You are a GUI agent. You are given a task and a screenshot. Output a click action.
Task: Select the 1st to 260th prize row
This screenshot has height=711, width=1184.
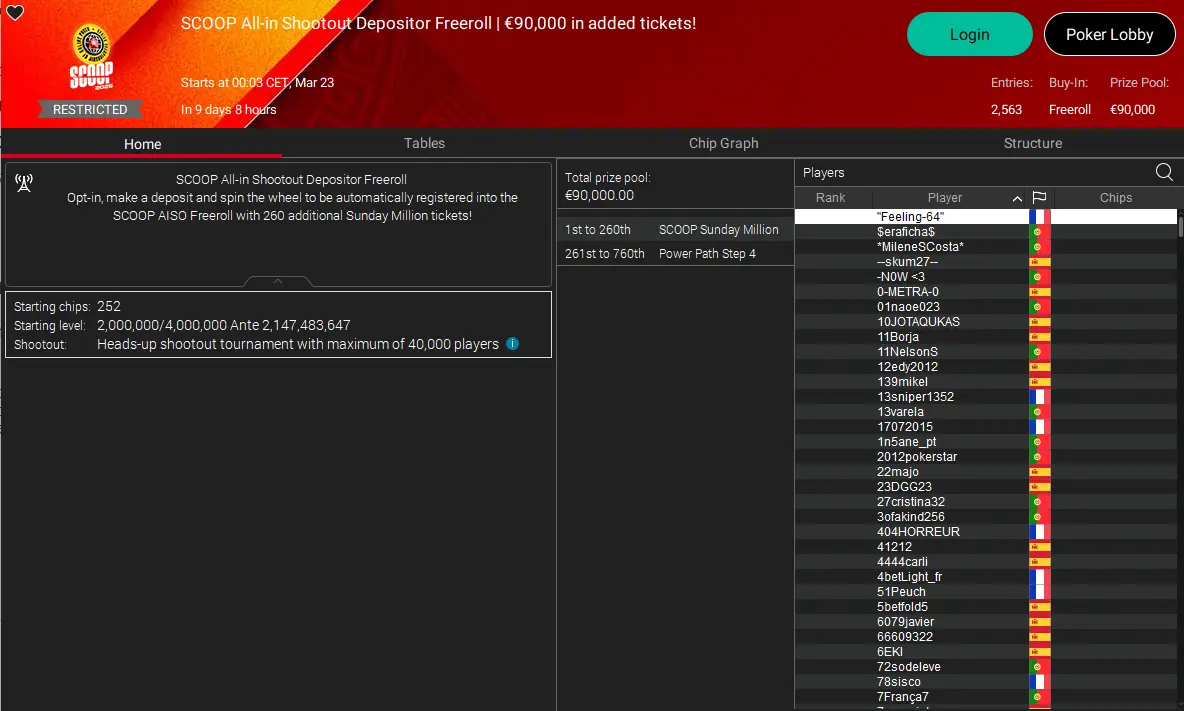coord(675,229)
